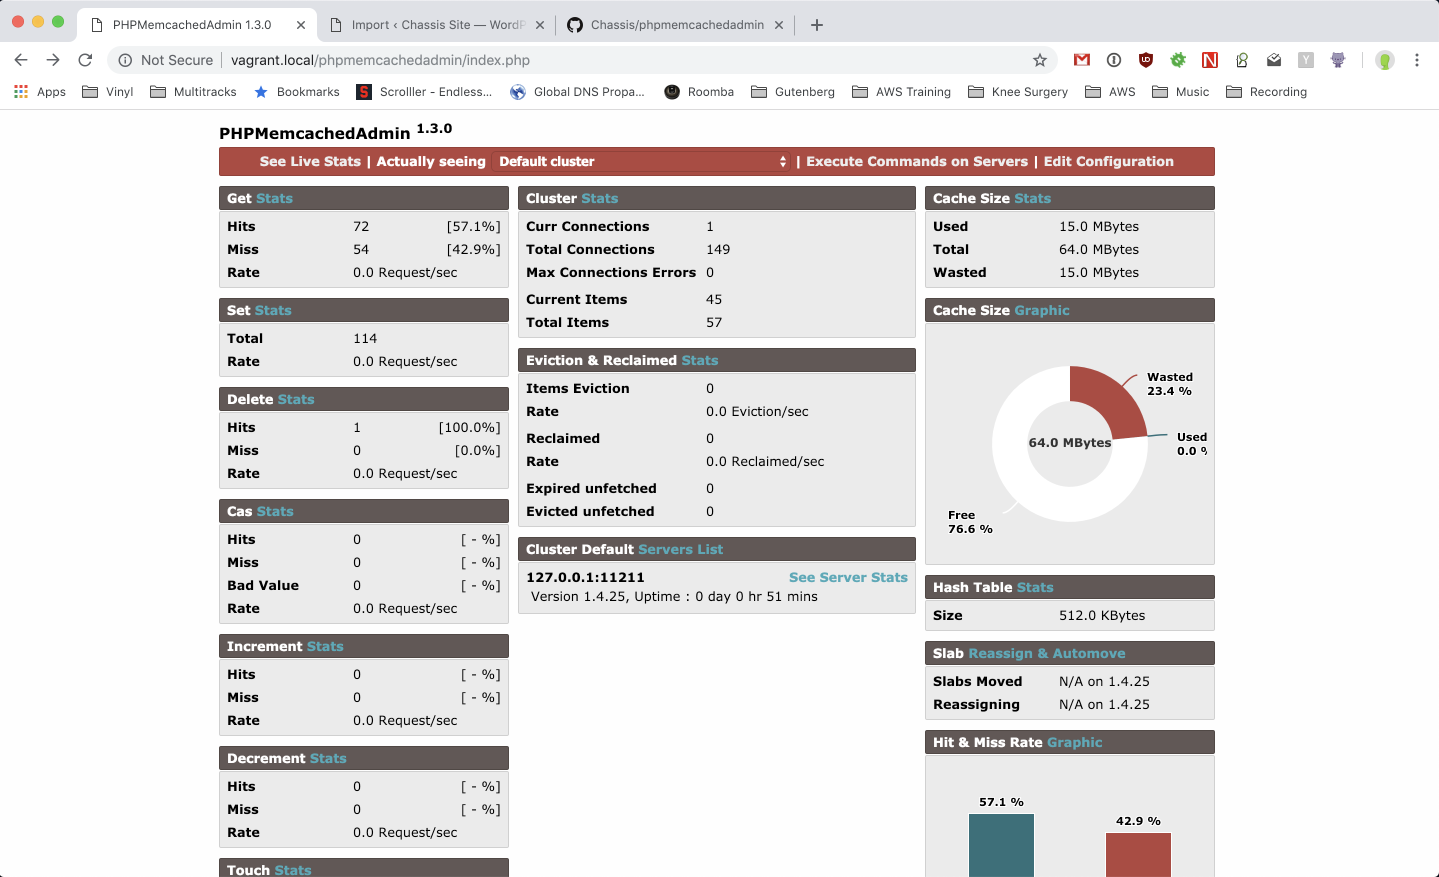Open the Chrome three-dot menu
1439x877 pixels.
(1417, 60)
